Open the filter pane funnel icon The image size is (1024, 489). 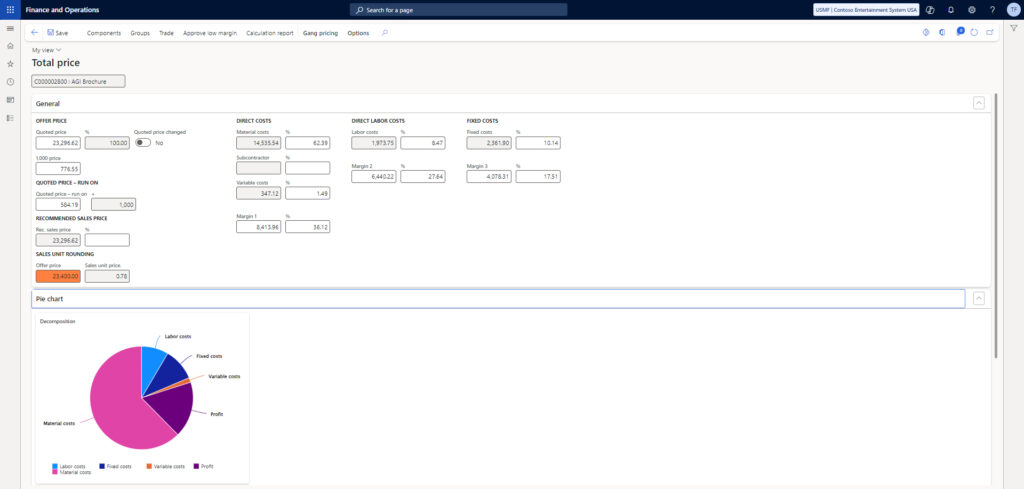pyautogui.click(x=1013, y=28)
